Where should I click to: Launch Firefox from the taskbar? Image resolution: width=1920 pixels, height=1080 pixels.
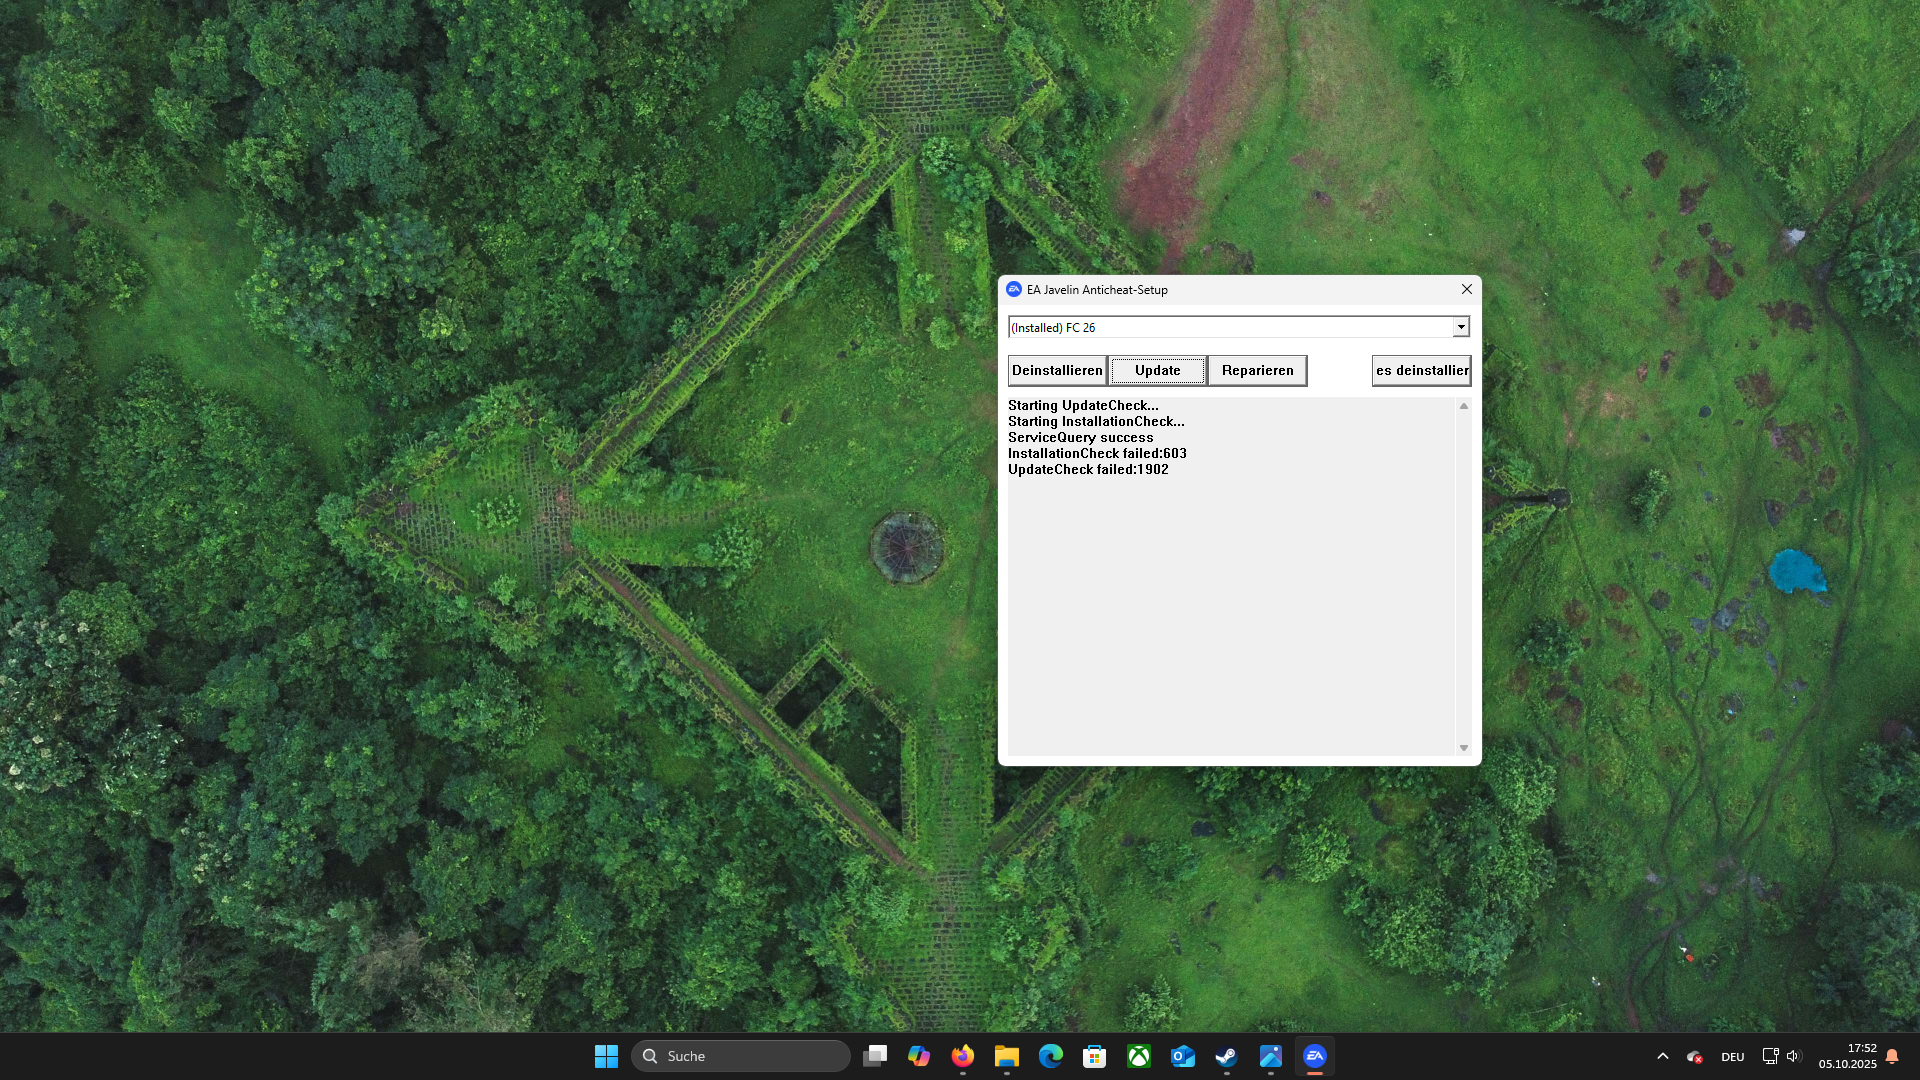(963, 1056)
